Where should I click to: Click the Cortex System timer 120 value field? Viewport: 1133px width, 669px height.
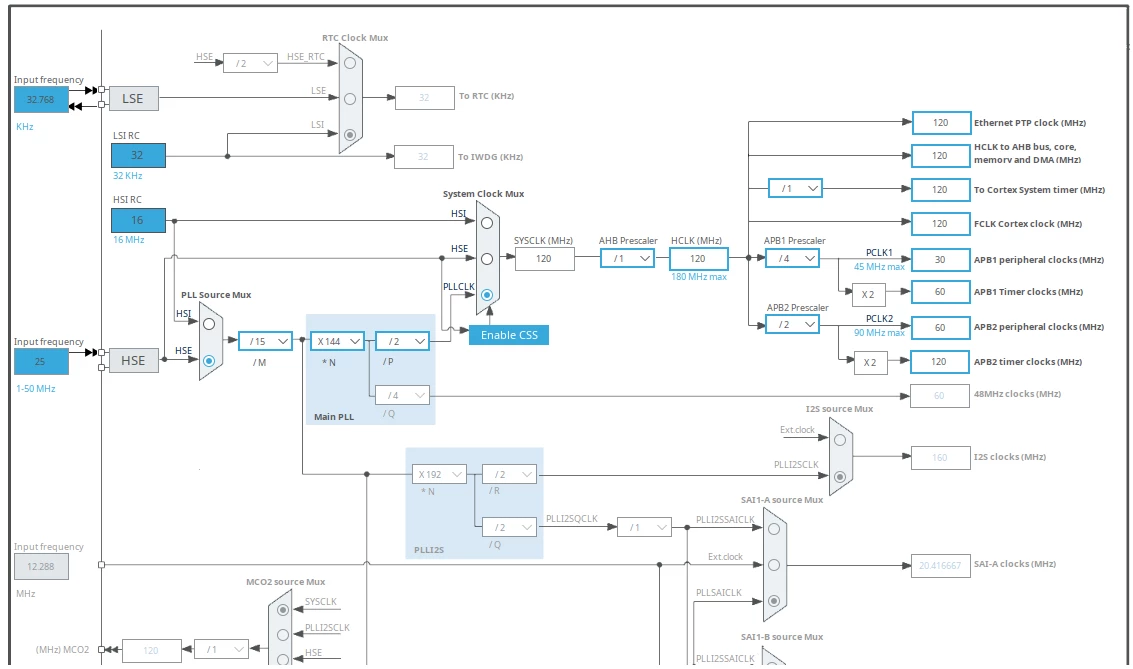(940, 189)
